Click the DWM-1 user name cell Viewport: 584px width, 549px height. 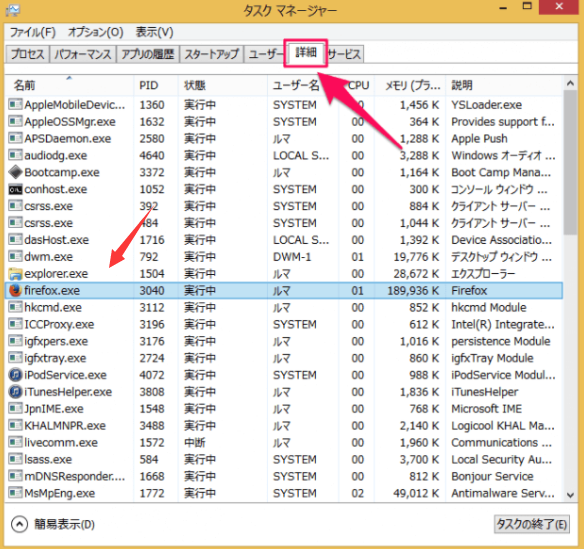click(x=292, y=257)
